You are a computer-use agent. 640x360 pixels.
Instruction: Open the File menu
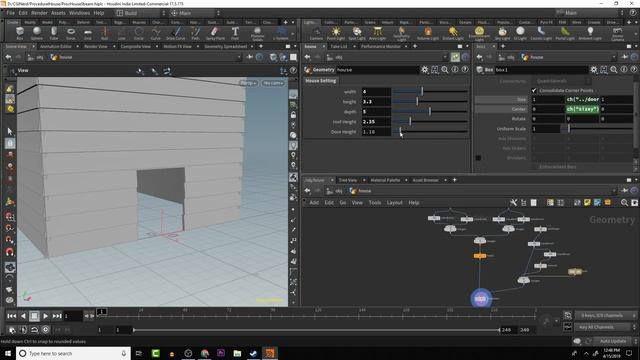(x=11, y=13)
